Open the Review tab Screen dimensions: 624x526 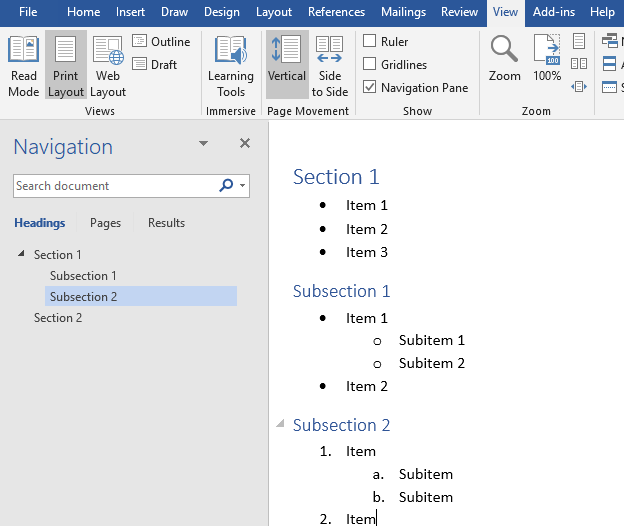(x=459, y=12)
